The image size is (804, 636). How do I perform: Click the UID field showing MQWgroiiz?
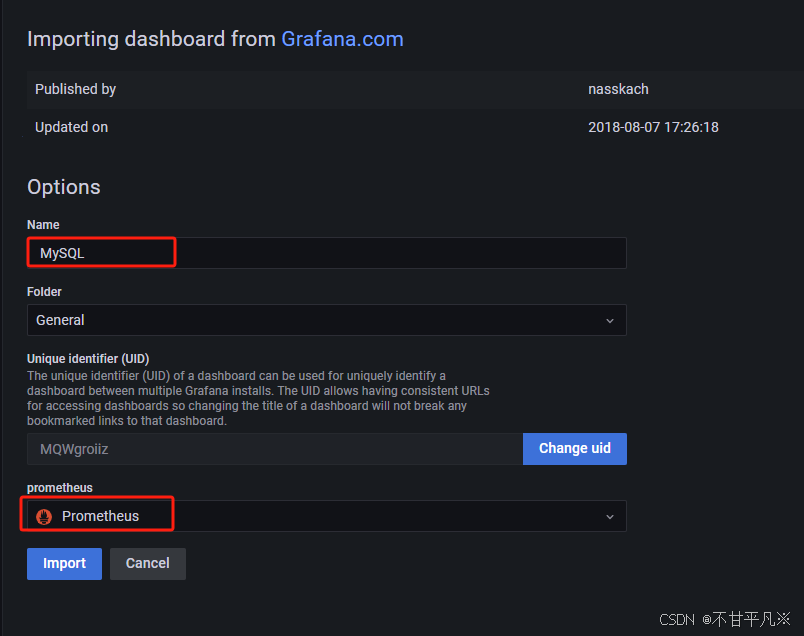tap(275, 449)
